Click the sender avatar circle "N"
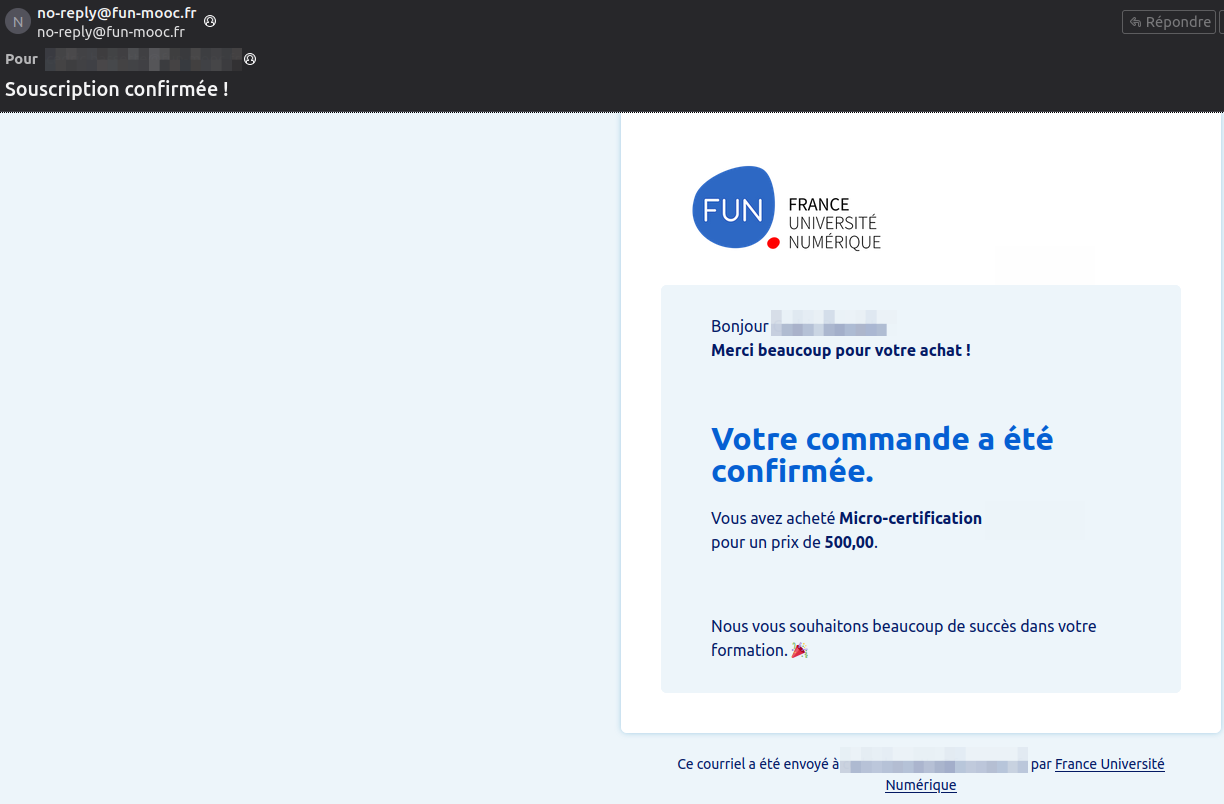This screenshot has width=1224, height=804. [x=18, y=21]
